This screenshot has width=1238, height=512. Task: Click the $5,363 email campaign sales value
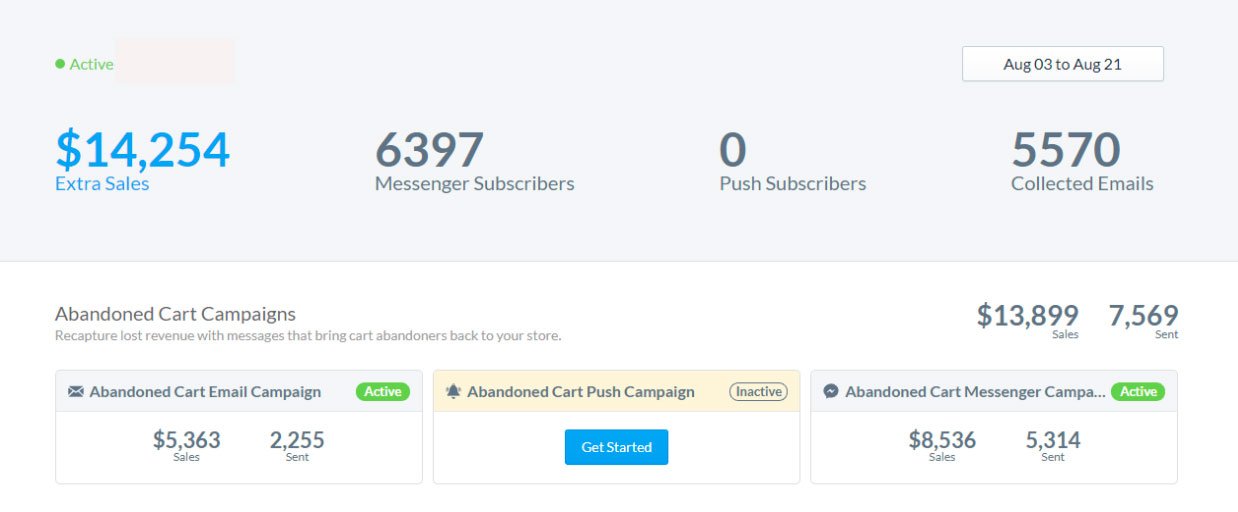coord(186,440)
